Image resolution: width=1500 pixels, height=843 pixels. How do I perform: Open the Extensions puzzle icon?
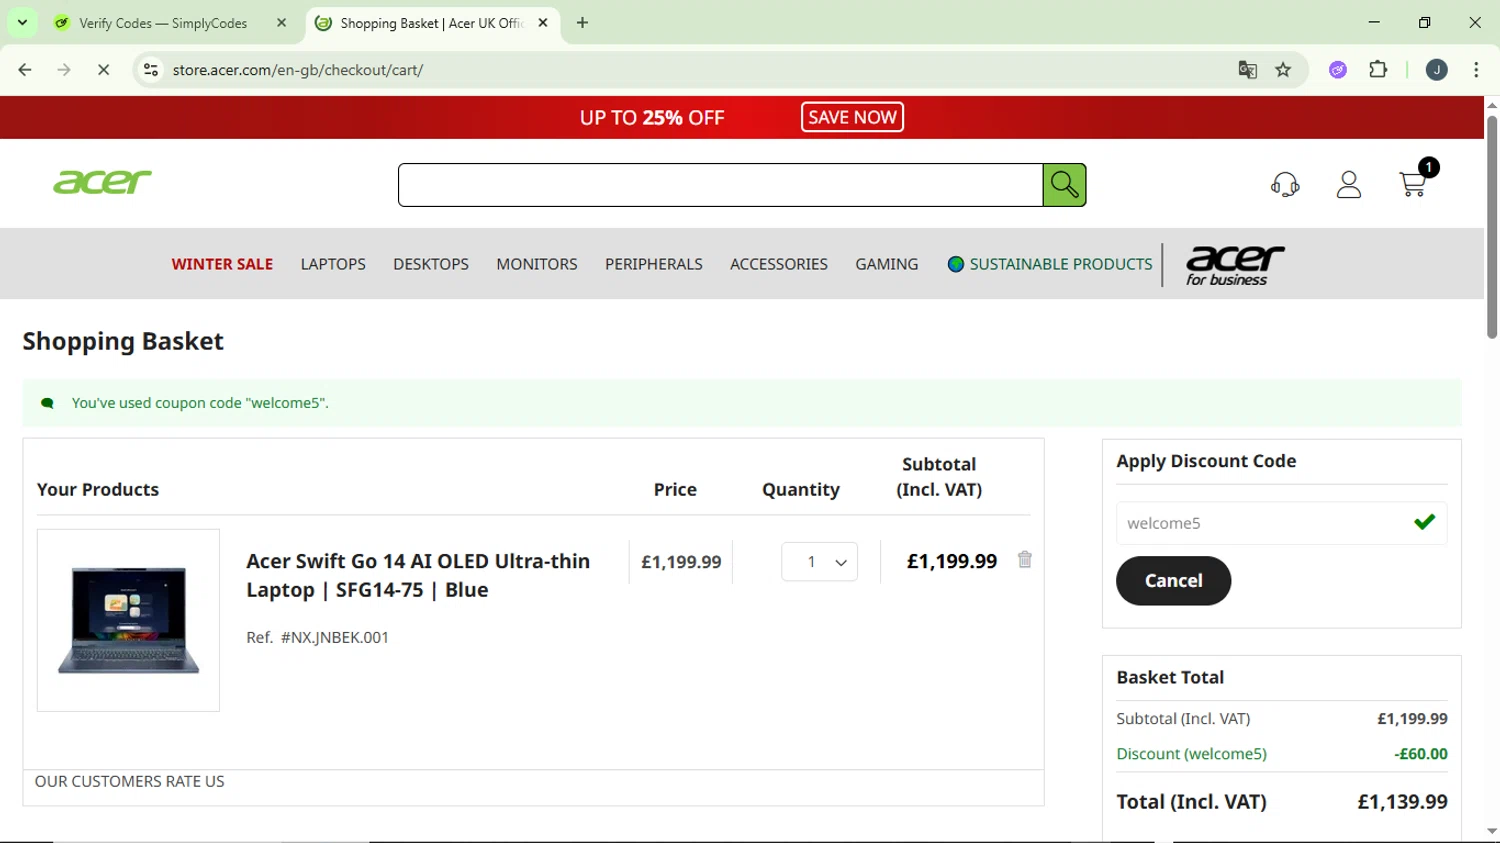1378,70
